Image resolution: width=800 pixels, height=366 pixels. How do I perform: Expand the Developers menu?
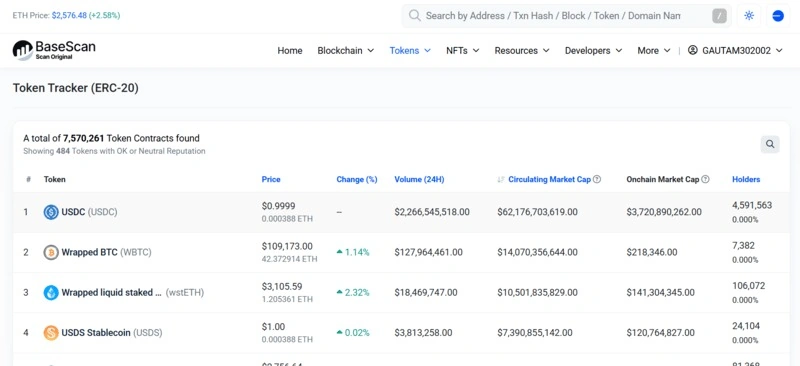(x=593, y=51)
